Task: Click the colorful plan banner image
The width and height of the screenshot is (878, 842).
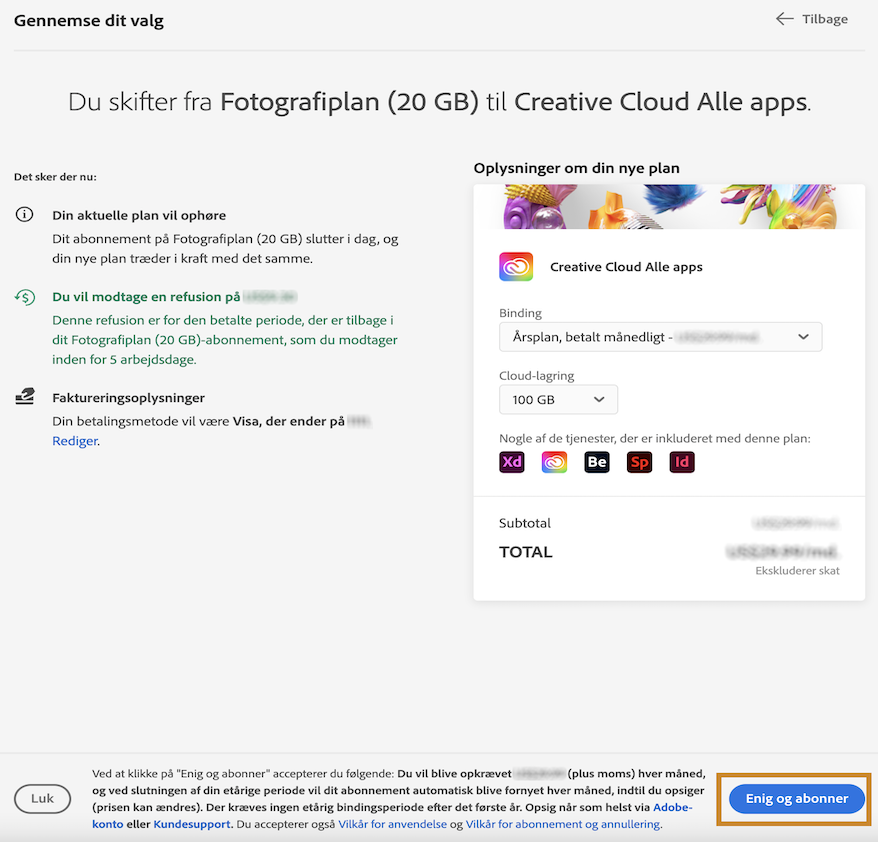Action: 668,205
